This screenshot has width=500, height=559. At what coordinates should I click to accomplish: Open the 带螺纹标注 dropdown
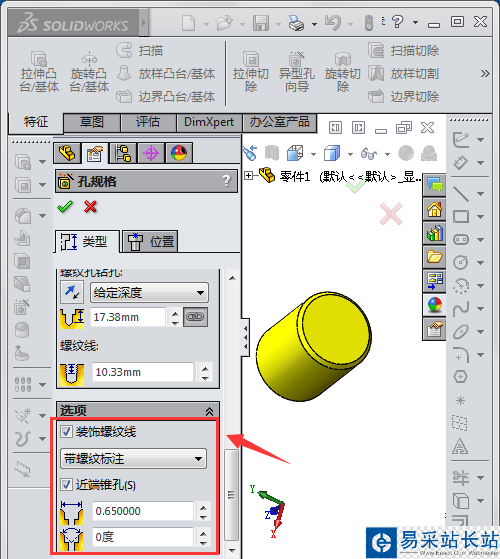pyautogui.click(x=133, y=458)
